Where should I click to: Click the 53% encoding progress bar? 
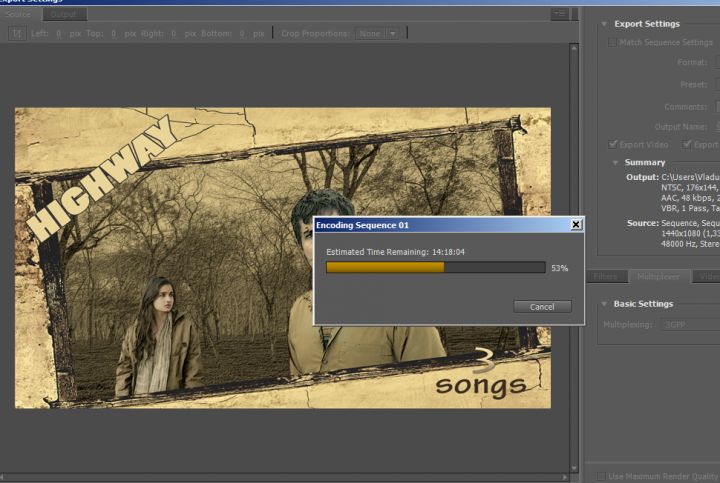coord(436,267)
